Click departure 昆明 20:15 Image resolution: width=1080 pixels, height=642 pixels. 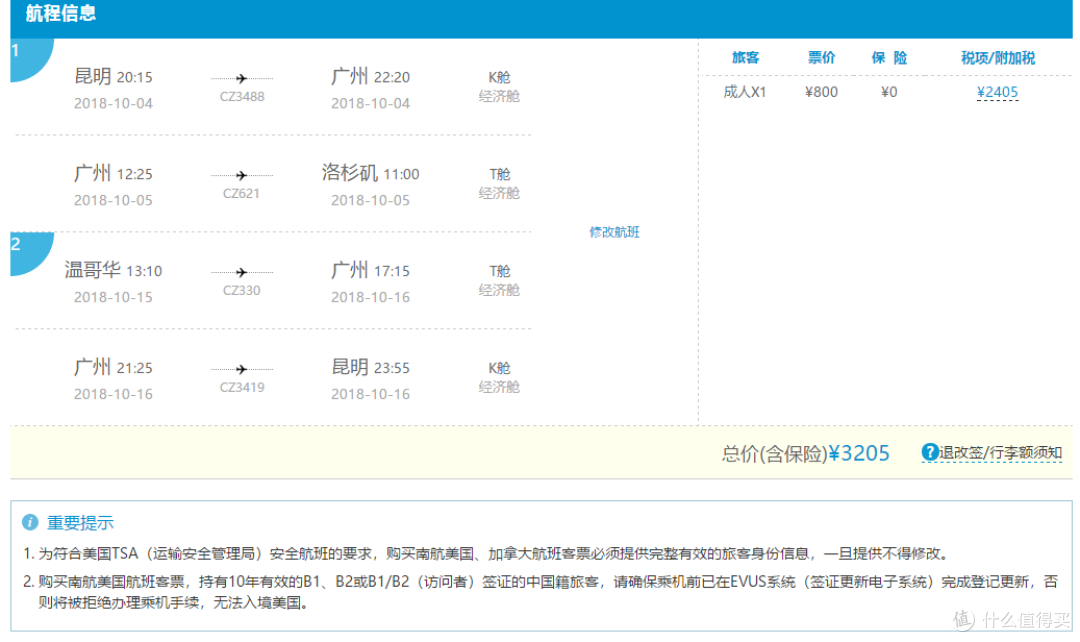click(113, 76)
